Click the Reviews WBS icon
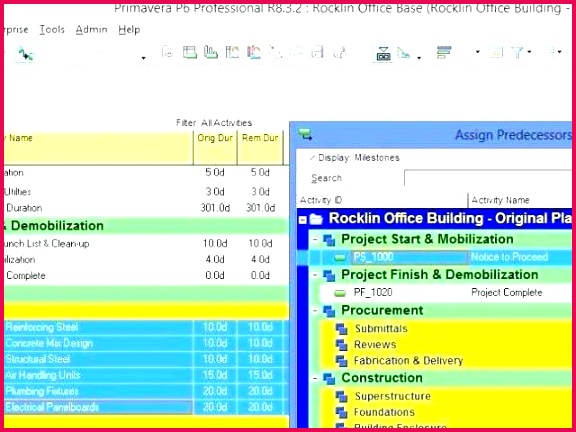This screenshot has width=576, height=432. 341,345
